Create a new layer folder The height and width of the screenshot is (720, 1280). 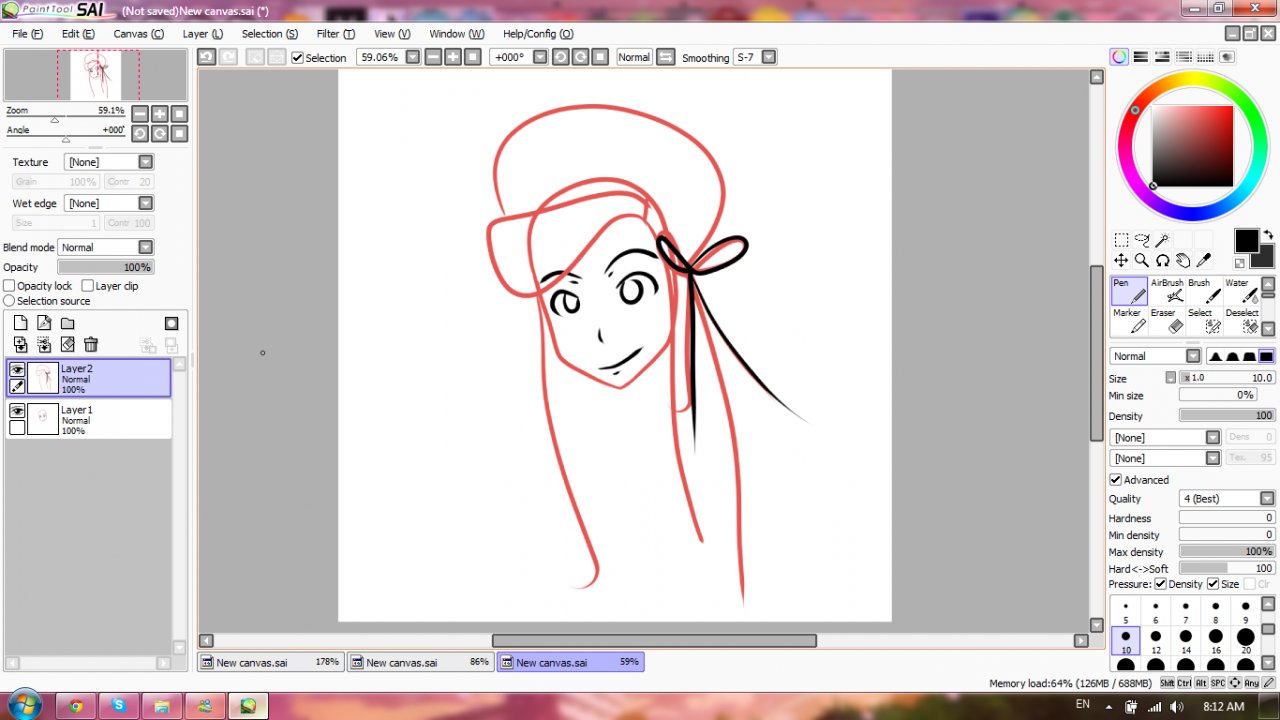pyautogui.click(x=67, y=323)
